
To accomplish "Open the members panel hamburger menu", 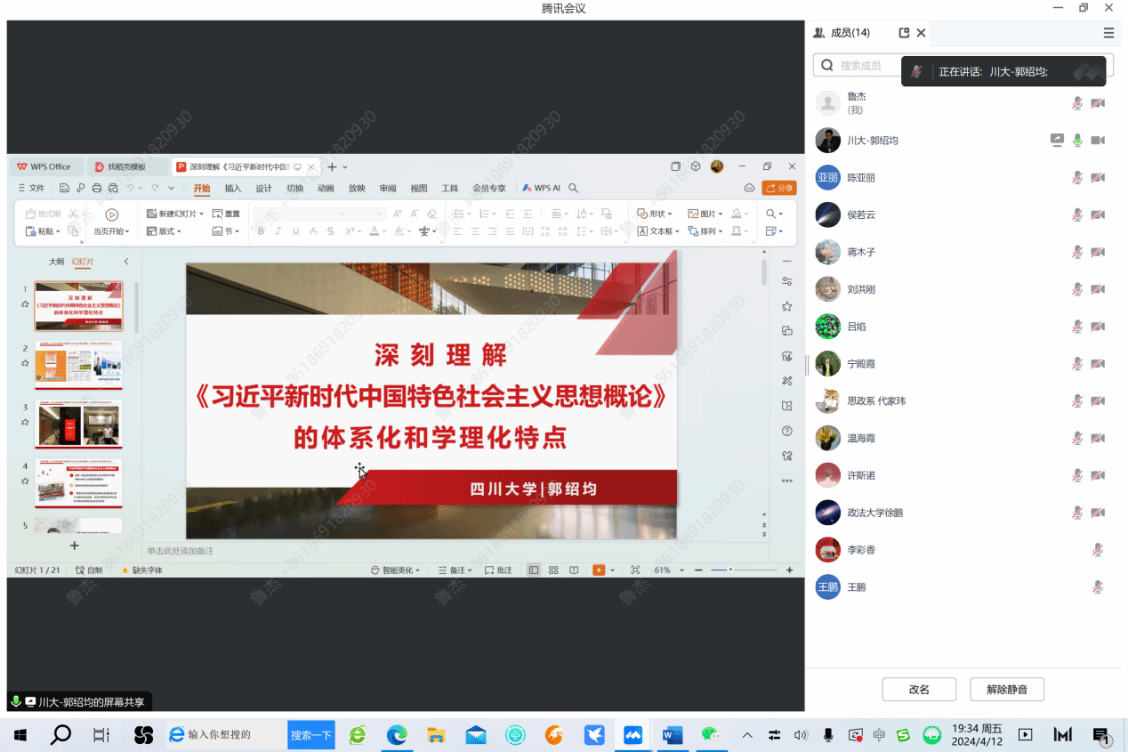I will click(x=1108, y=33).
